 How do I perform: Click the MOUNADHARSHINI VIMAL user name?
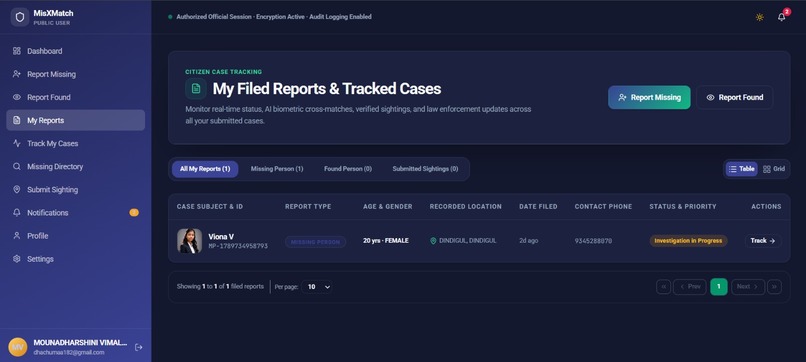80,342
